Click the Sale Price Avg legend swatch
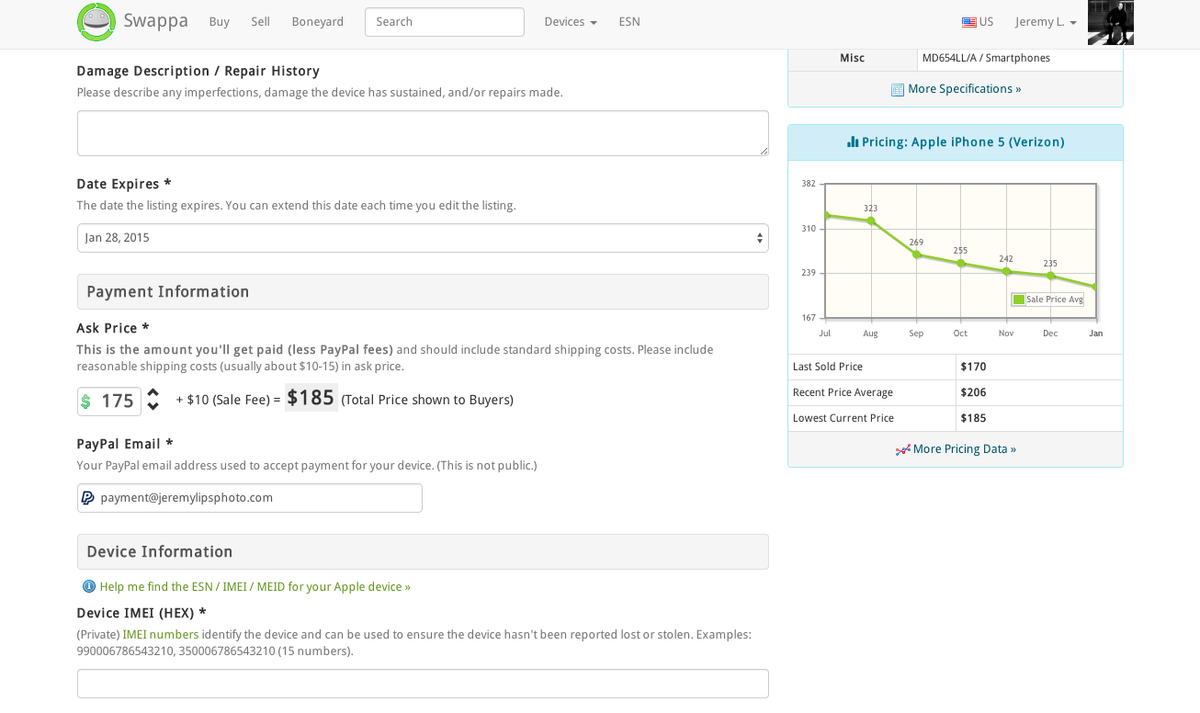 click(1019, 299)
